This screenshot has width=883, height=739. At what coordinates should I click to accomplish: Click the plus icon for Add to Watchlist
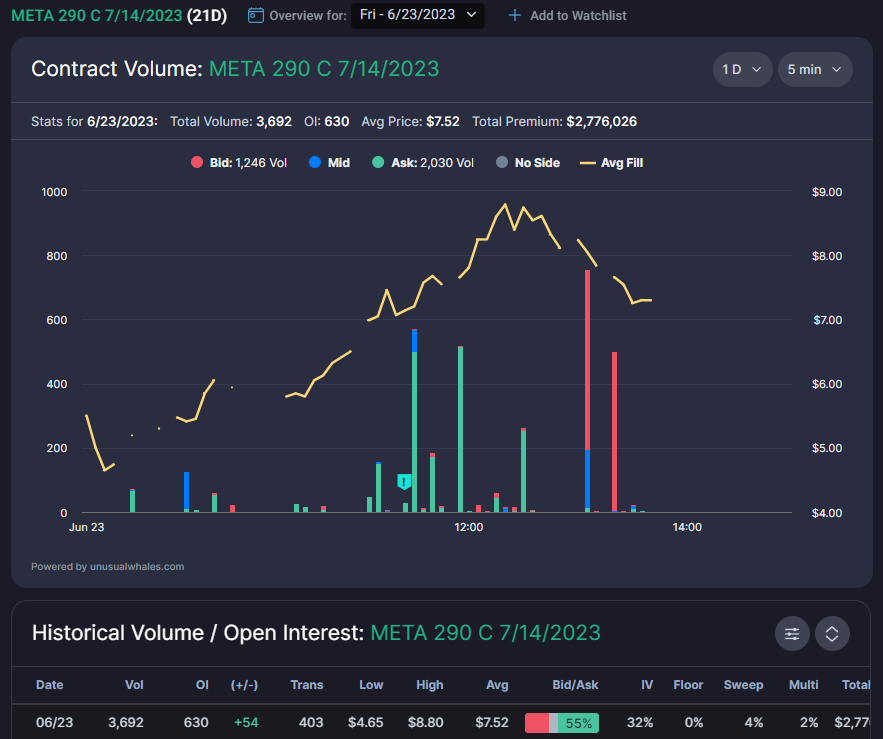tap(514, 15)
